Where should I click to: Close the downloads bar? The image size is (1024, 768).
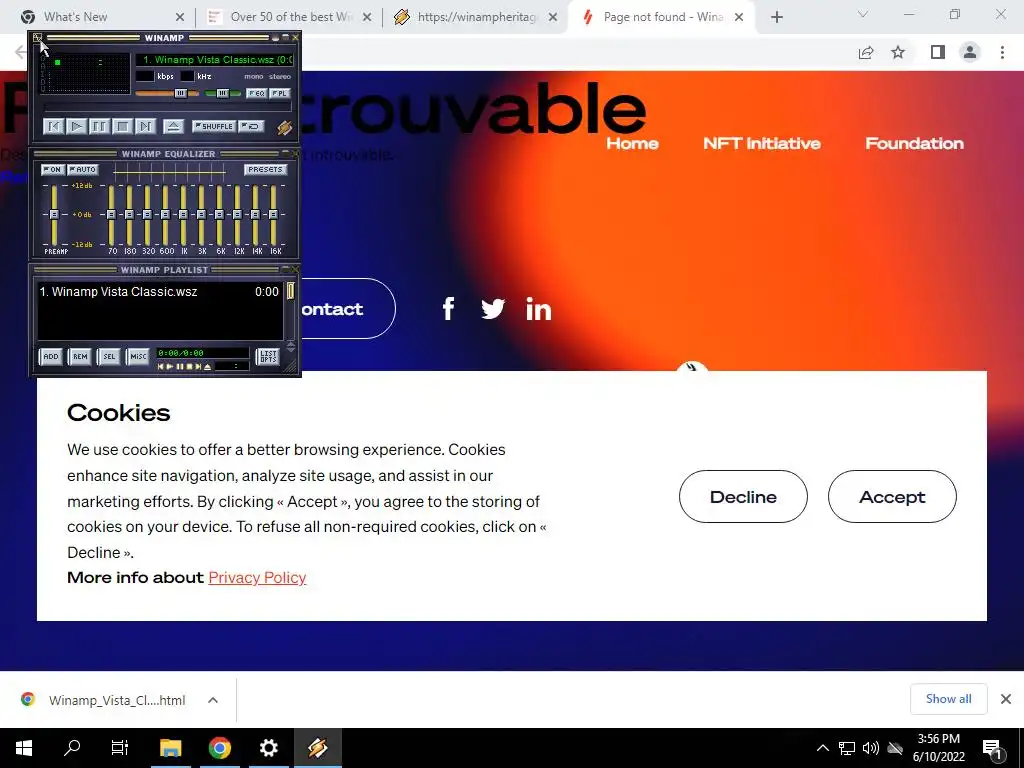pos(1006,699)
